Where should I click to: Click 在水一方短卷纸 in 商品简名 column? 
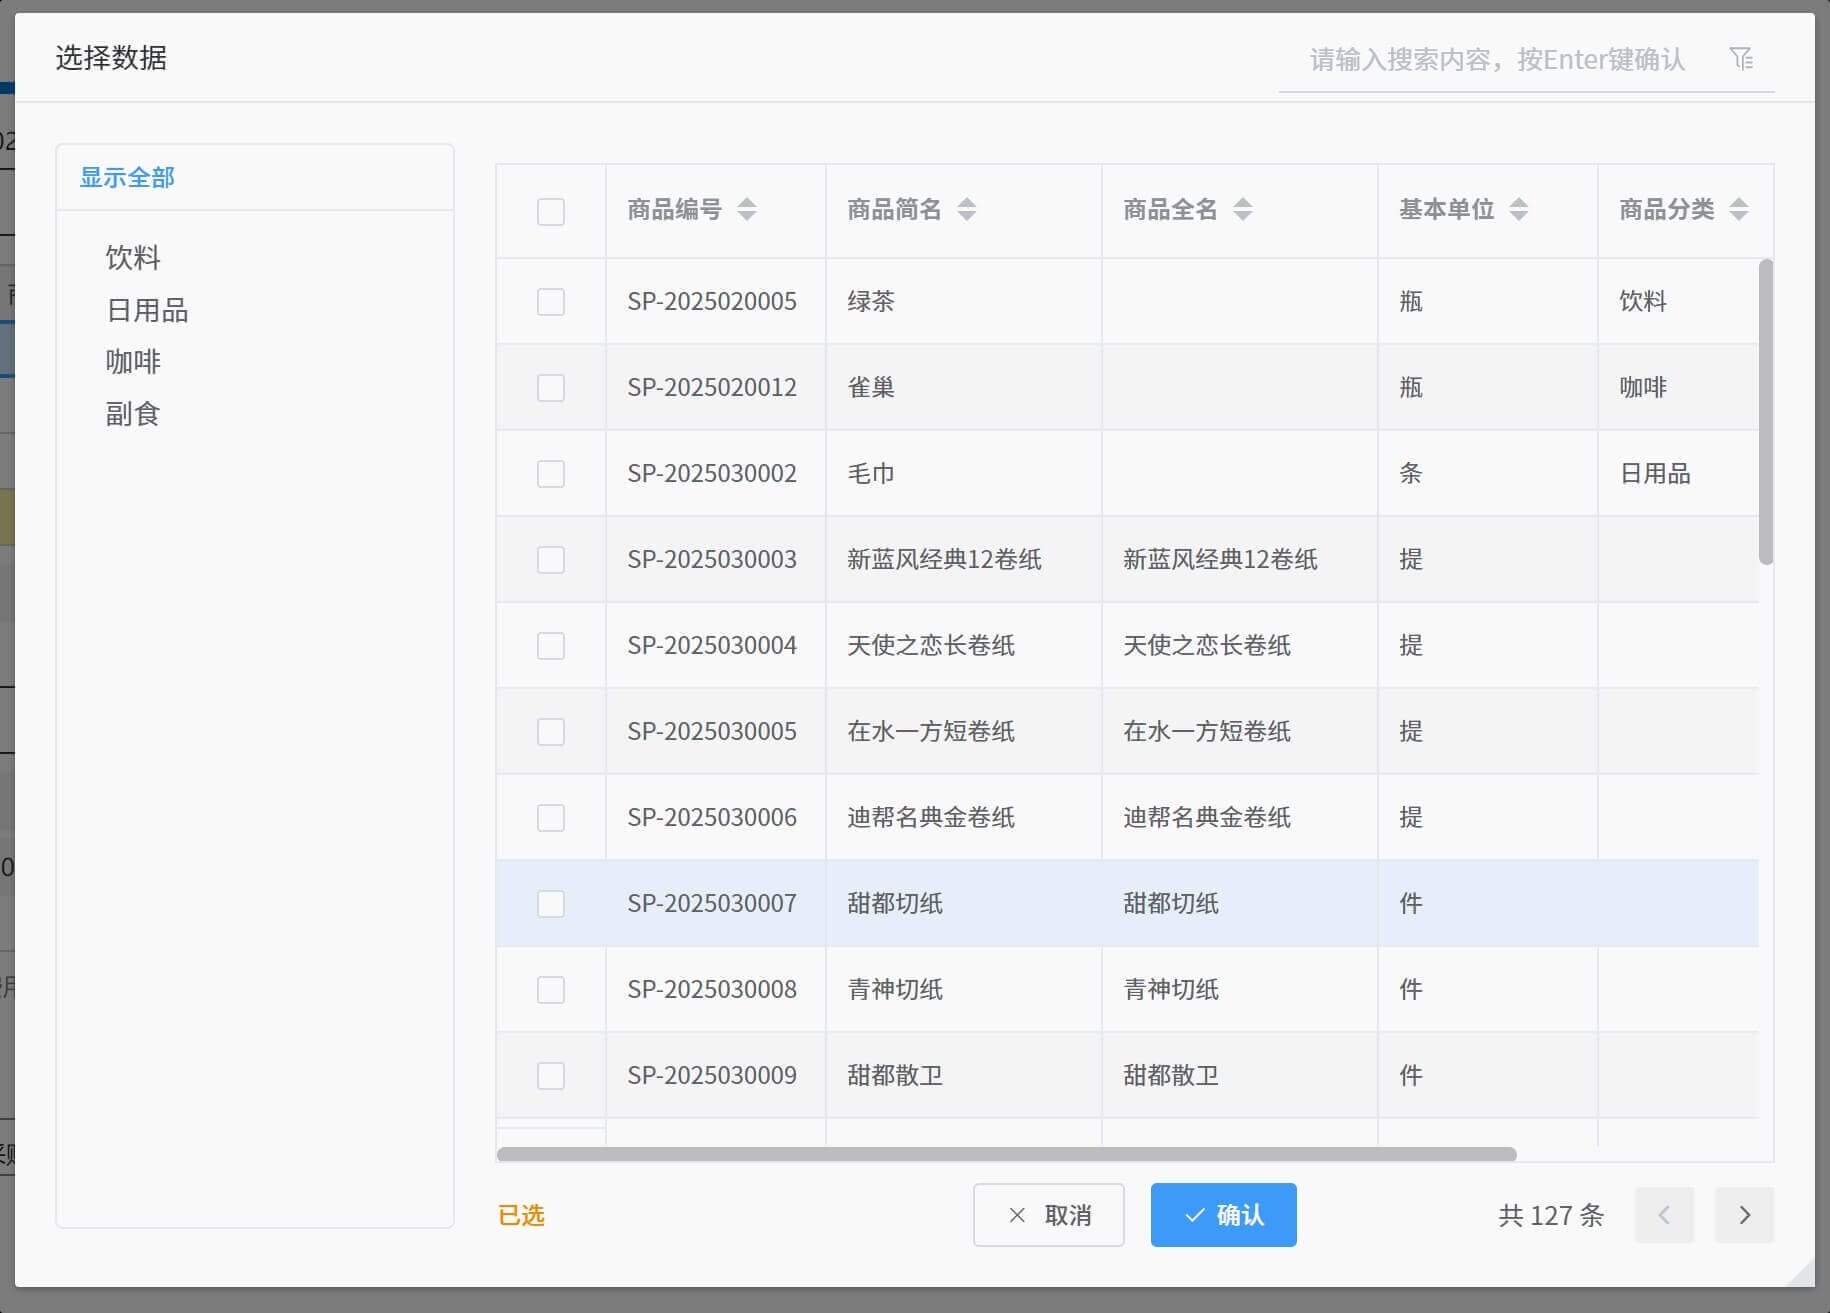click(x=931, y=731)
